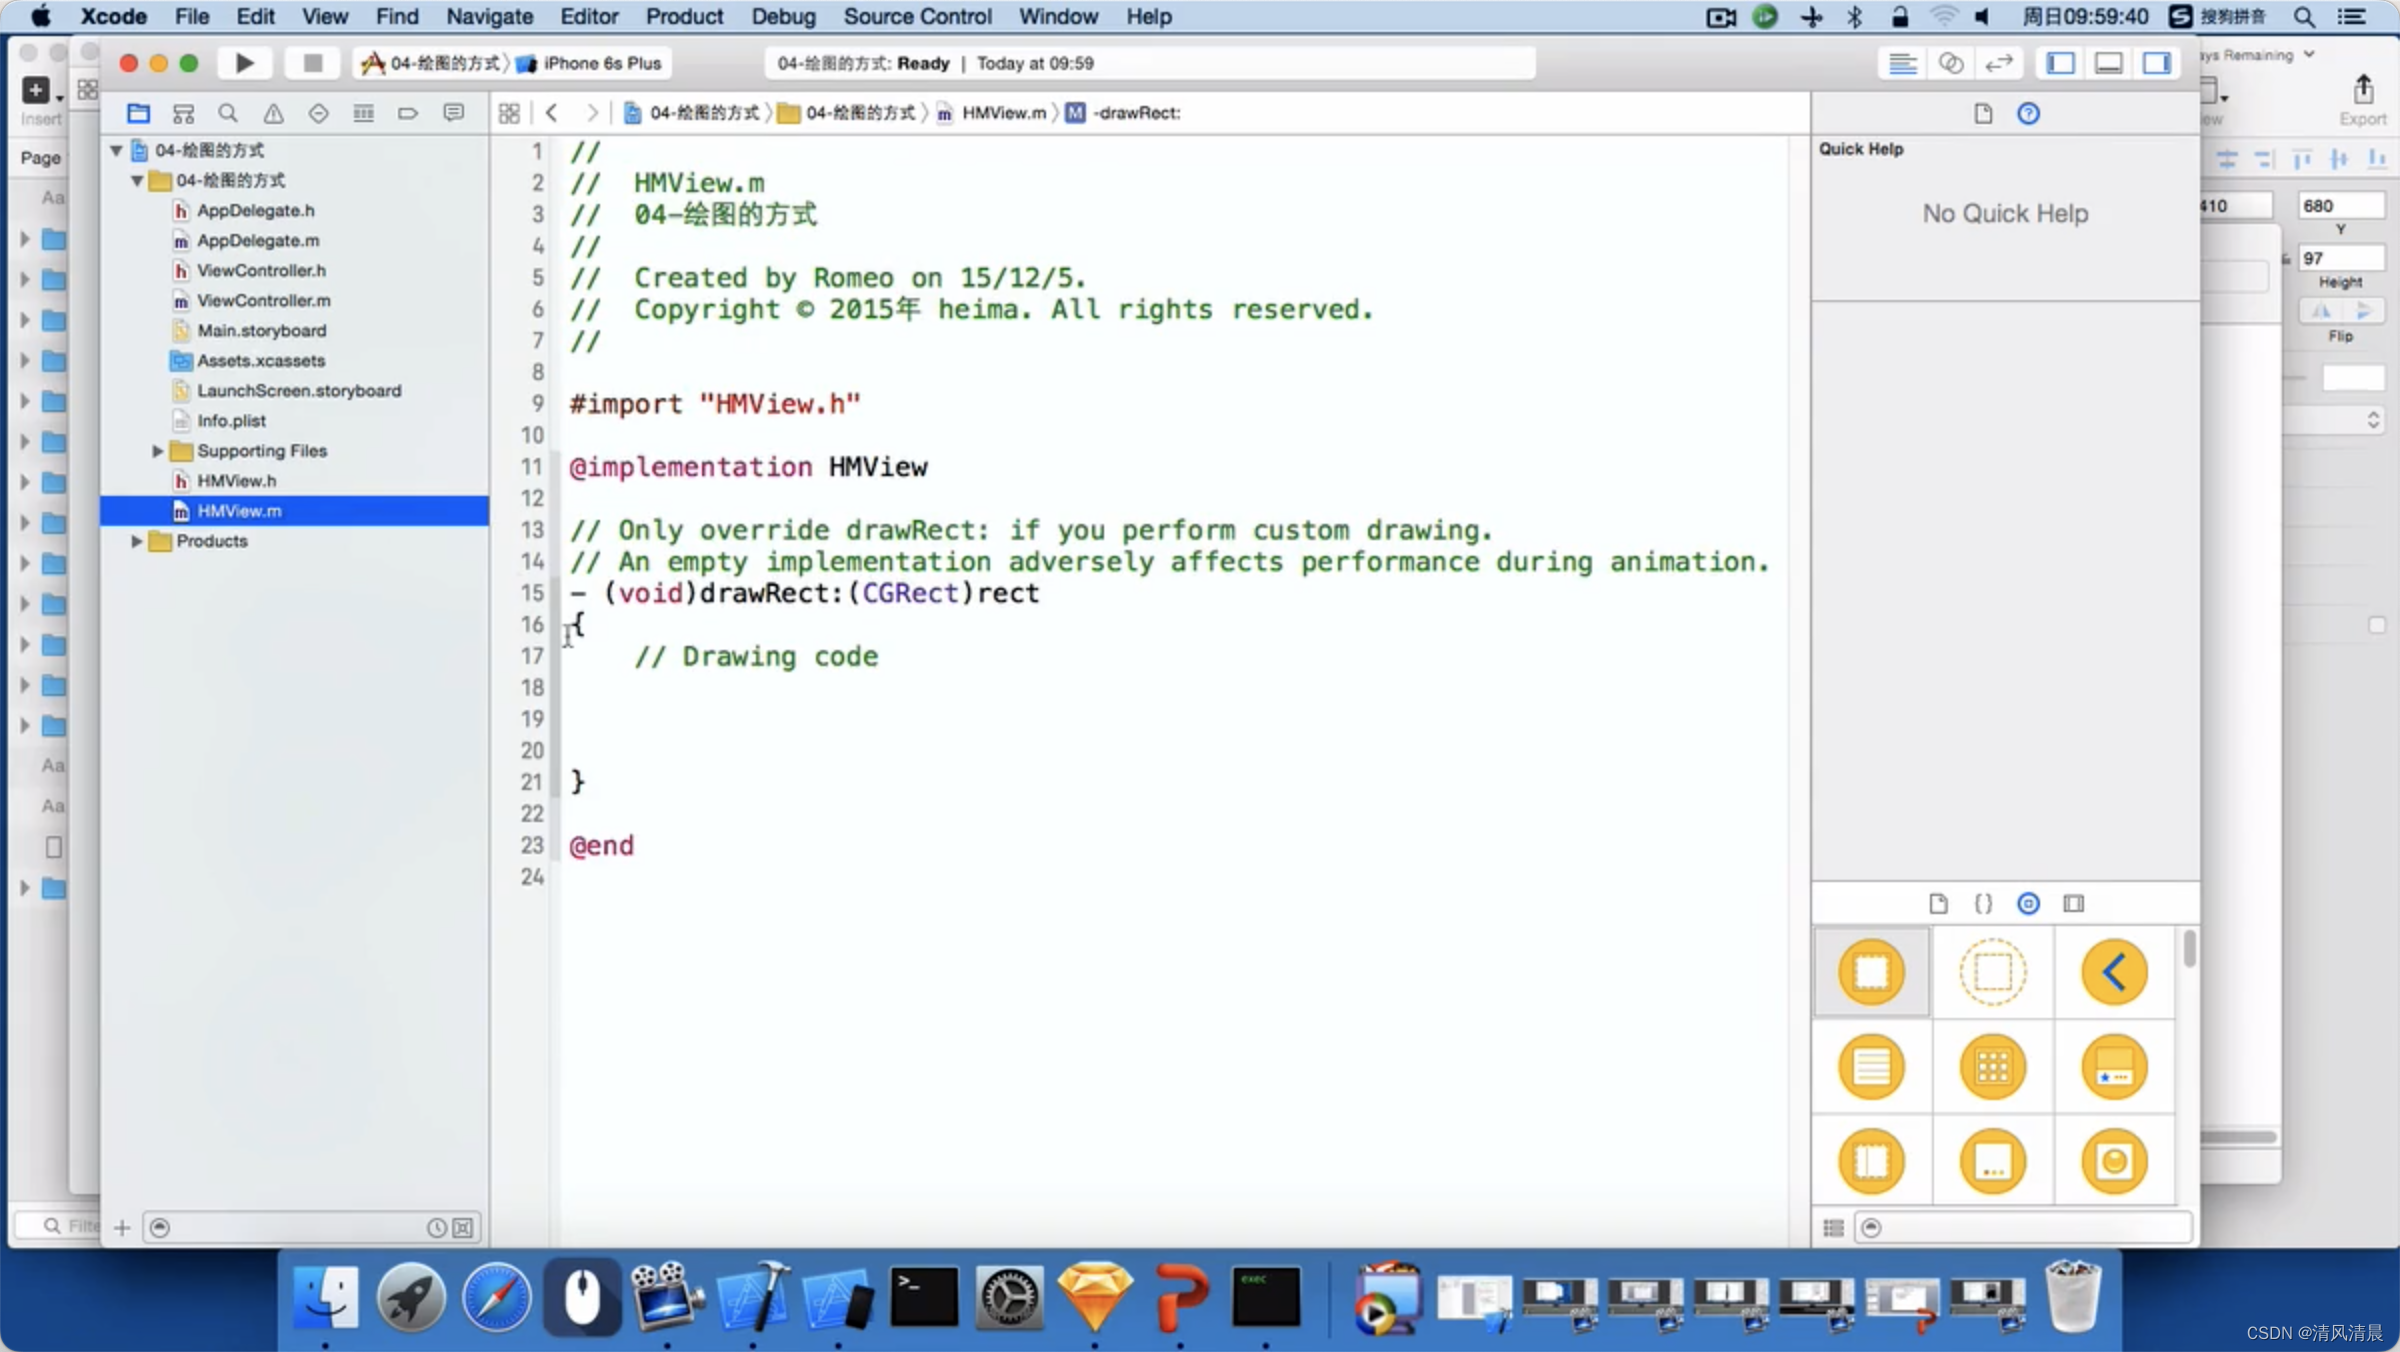Open Main.storyboard in the navigator

click(261, 330)
